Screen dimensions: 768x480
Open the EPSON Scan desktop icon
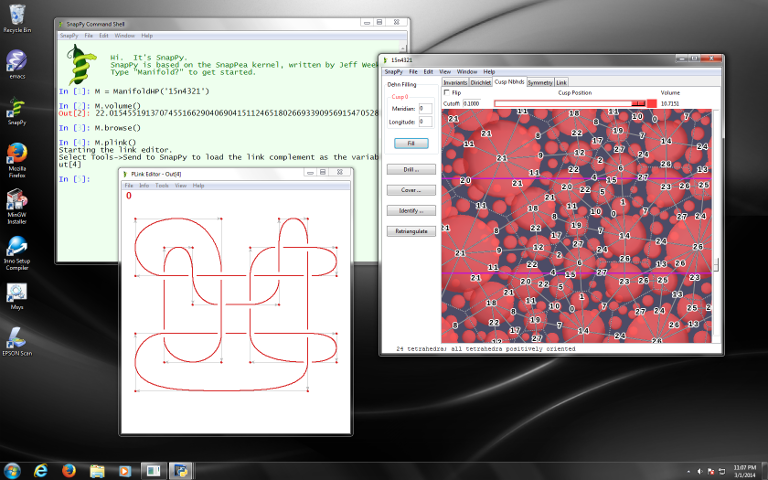coord(17,341)
